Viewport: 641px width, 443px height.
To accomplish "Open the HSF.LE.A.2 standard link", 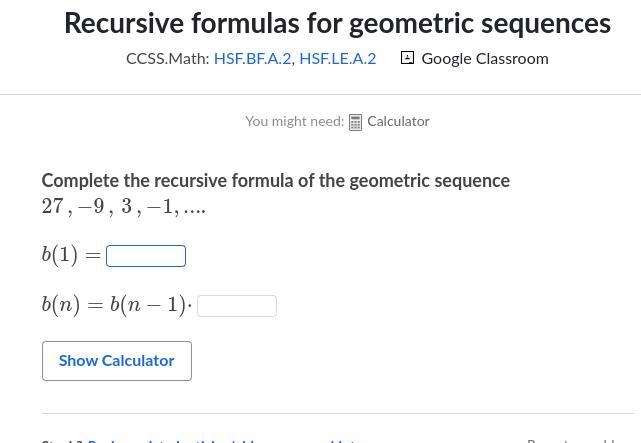I will pyautogui.click(x=338, y=59).
